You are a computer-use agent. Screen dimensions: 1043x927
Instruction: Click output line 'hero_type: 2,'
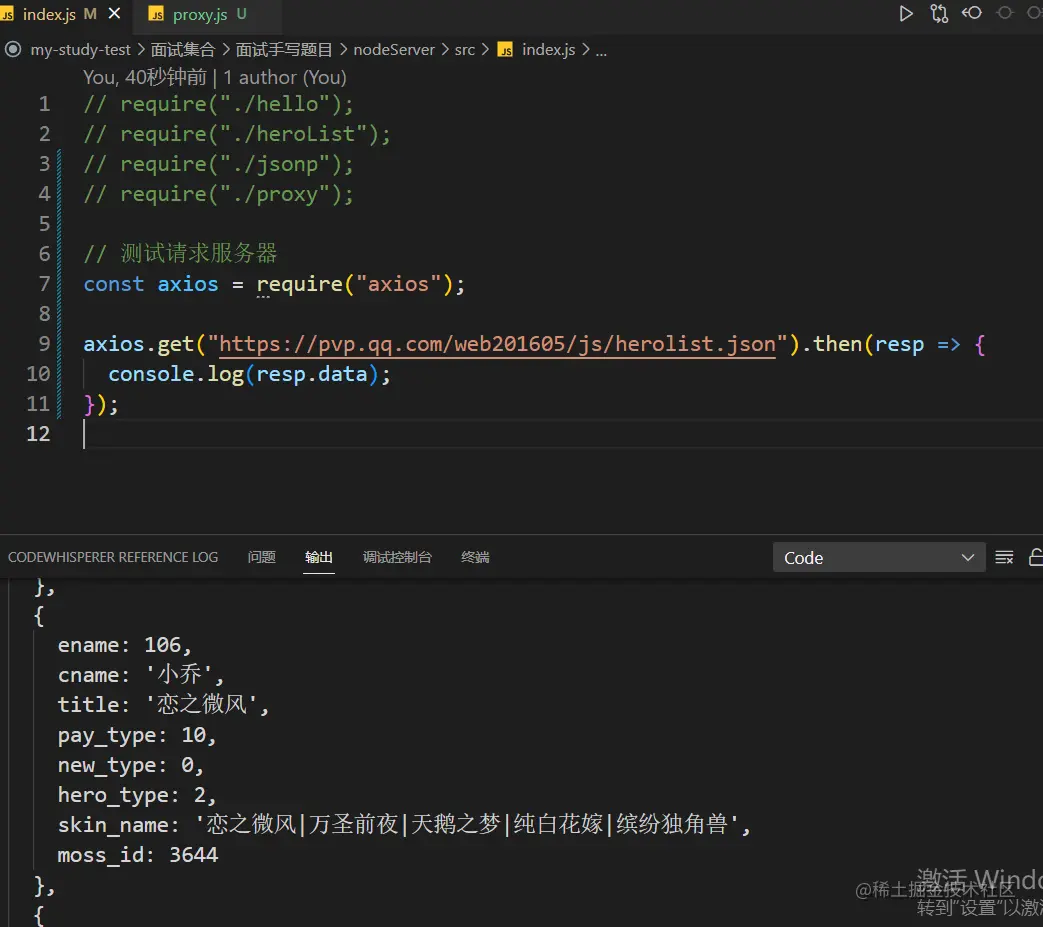(x=137, y=795)
